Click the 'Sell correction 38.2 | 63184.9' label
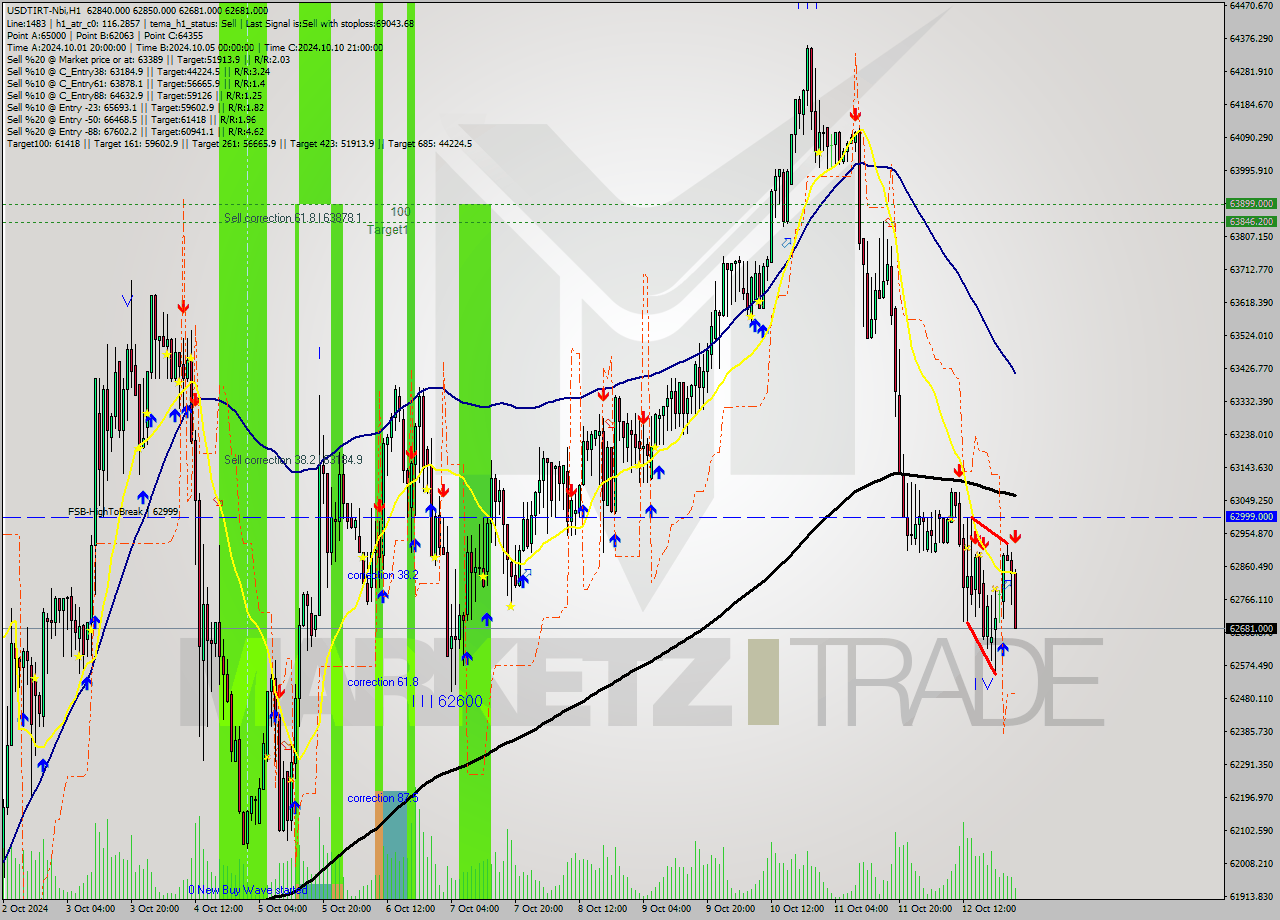Image resolution: width=1280 pixels, height=920 pixels. (x=293, y=460)
